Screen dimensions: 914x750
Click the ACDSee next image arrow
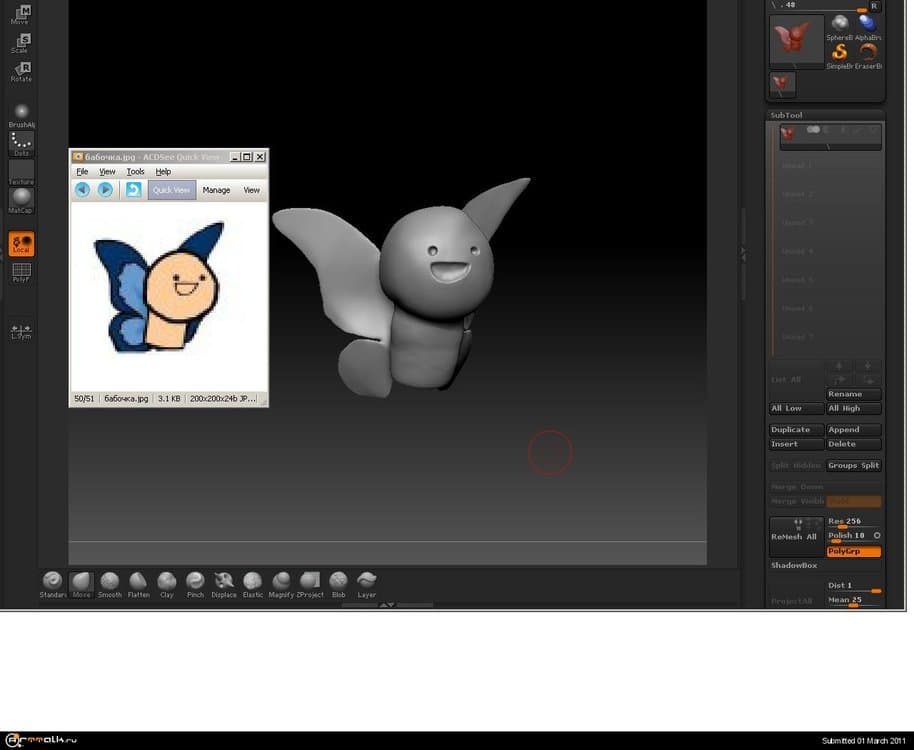pos(105,189)
